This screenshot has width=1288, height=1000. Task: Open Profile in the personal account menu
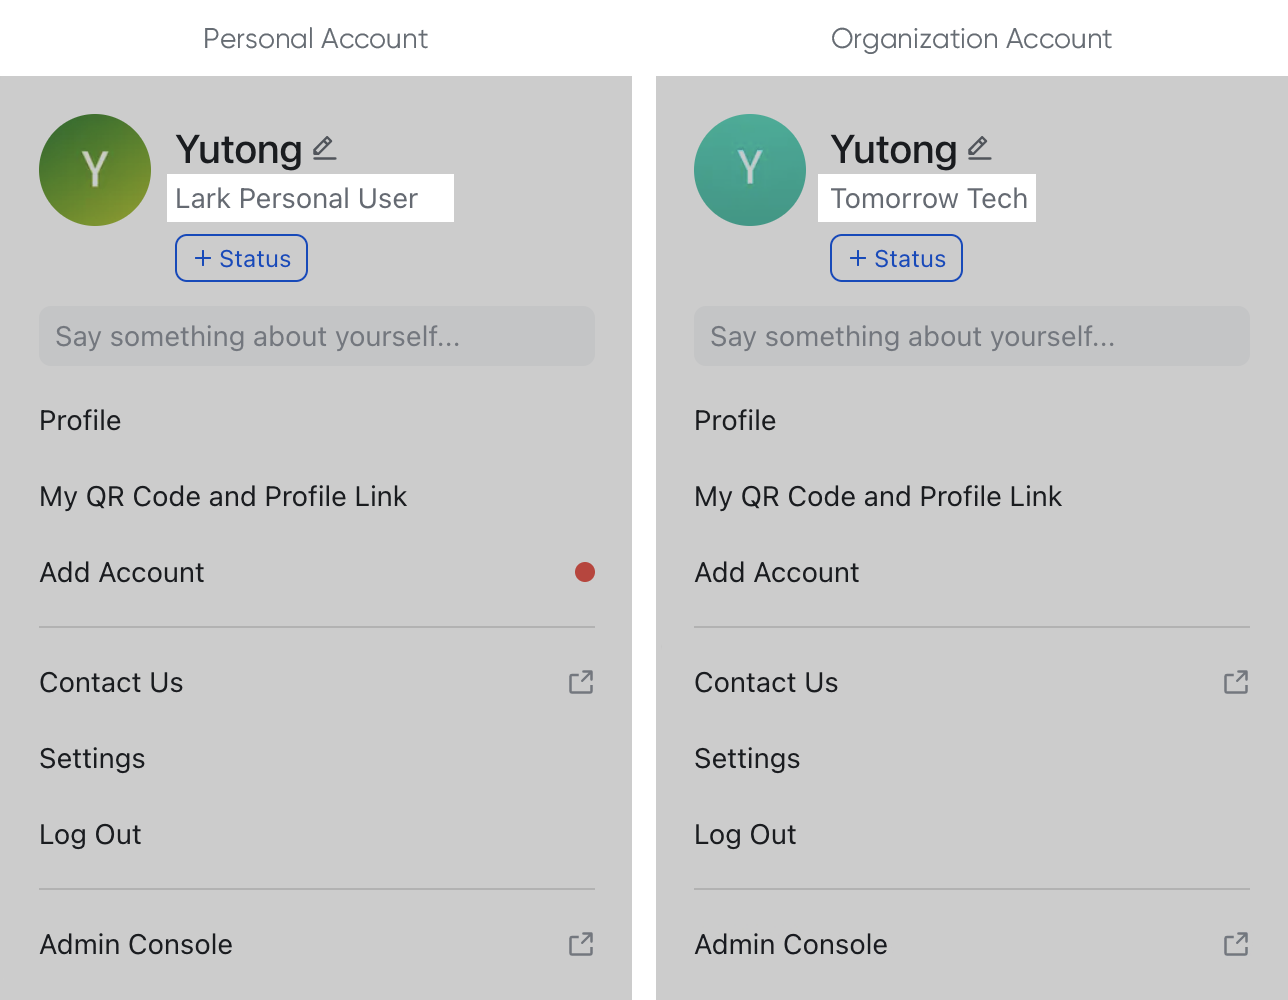point(80,421)
